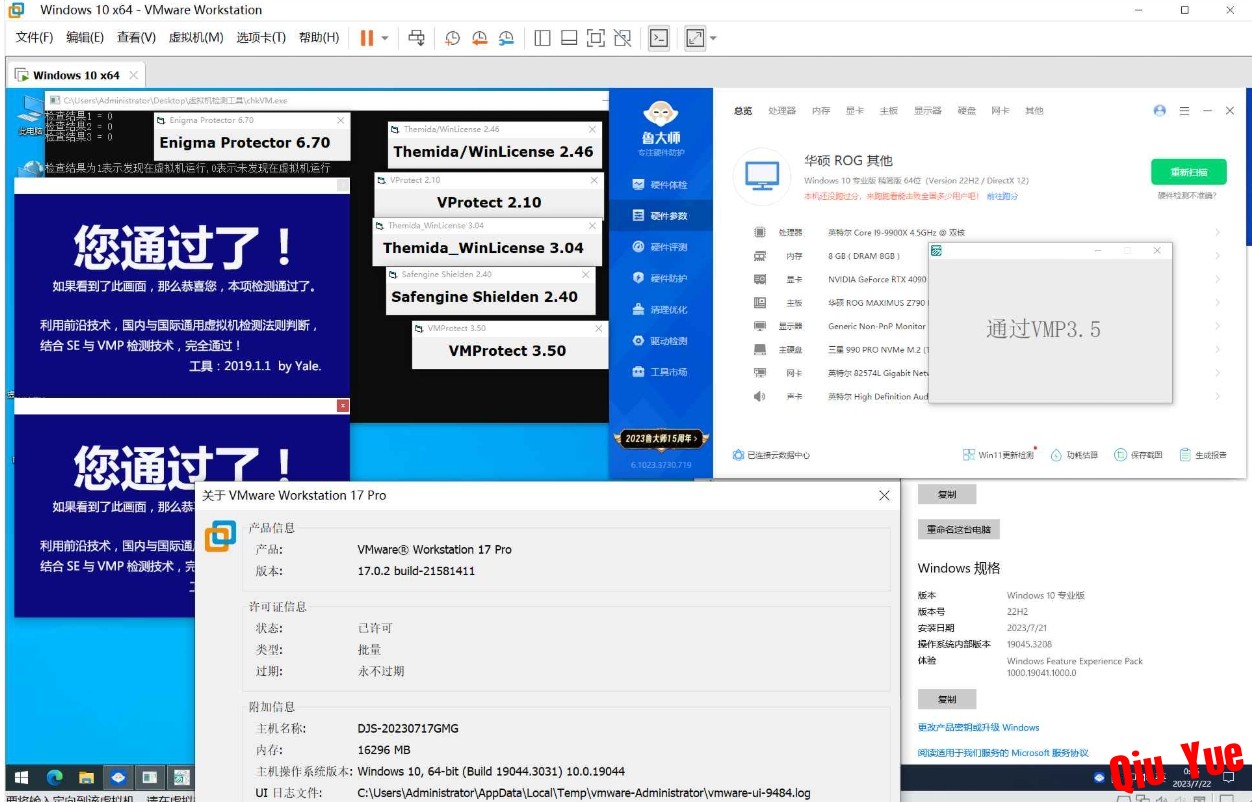Open the 虚拟机(M) menu
Screen dimensions: 1252x802
(196, 37)
